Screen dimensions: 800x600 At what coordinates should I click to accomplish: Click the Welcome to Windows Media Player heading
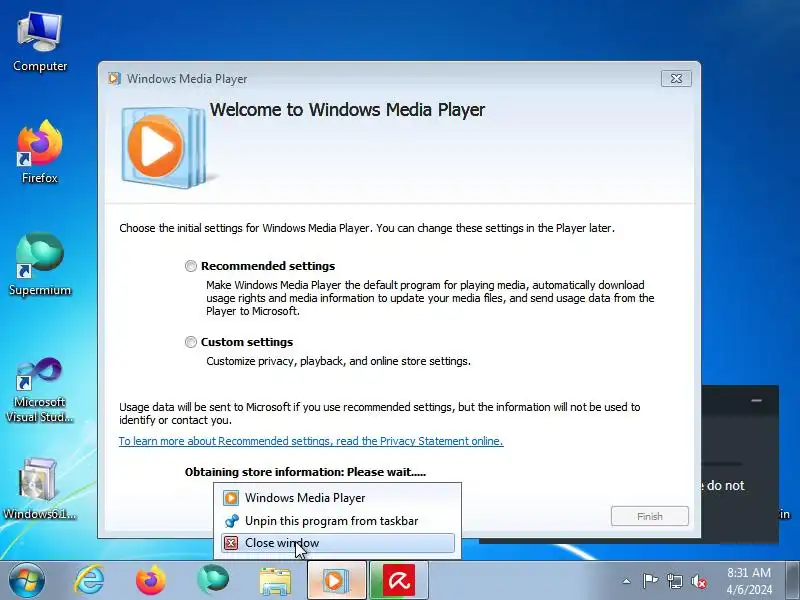[x=347, y=110]
